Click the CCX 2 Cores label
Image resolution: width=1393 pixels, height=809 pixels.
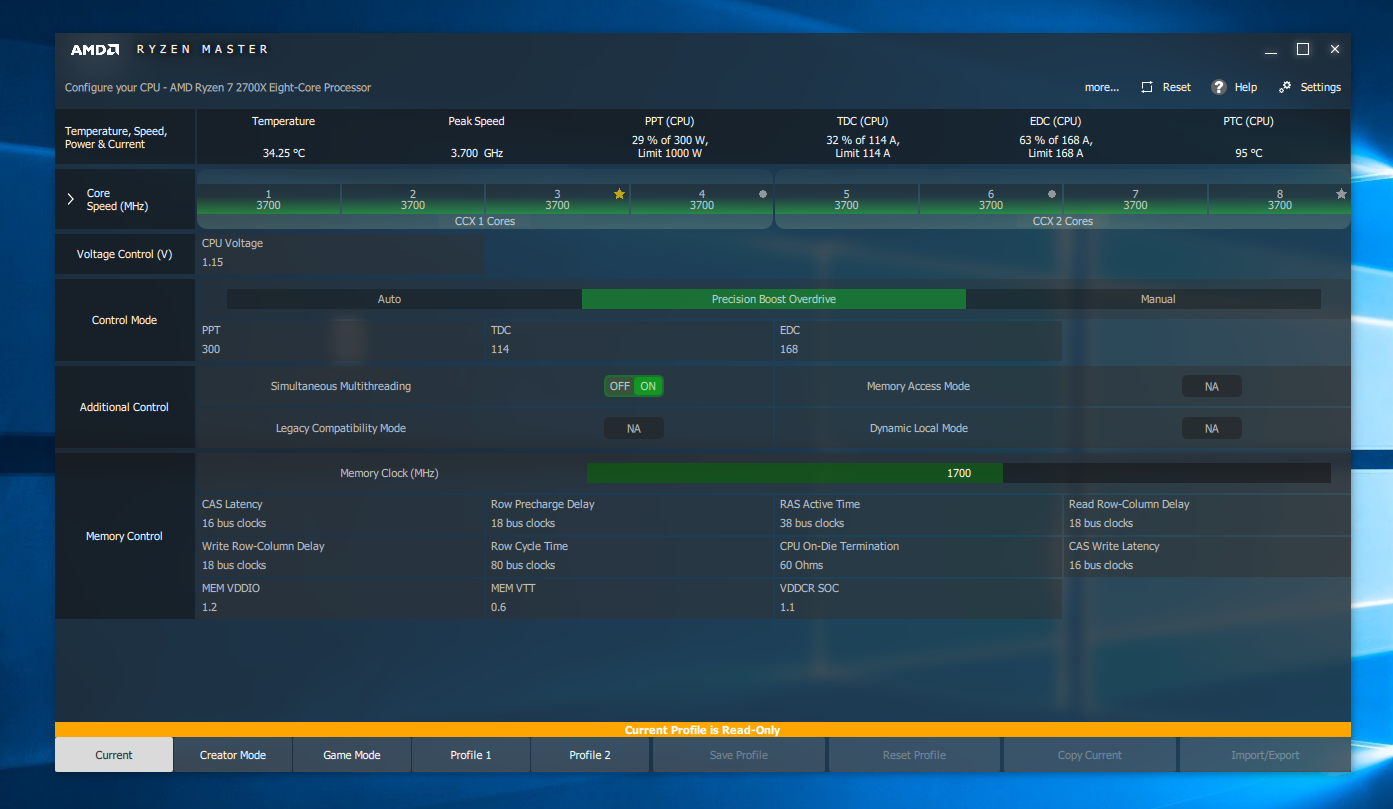click(1063, 221)
